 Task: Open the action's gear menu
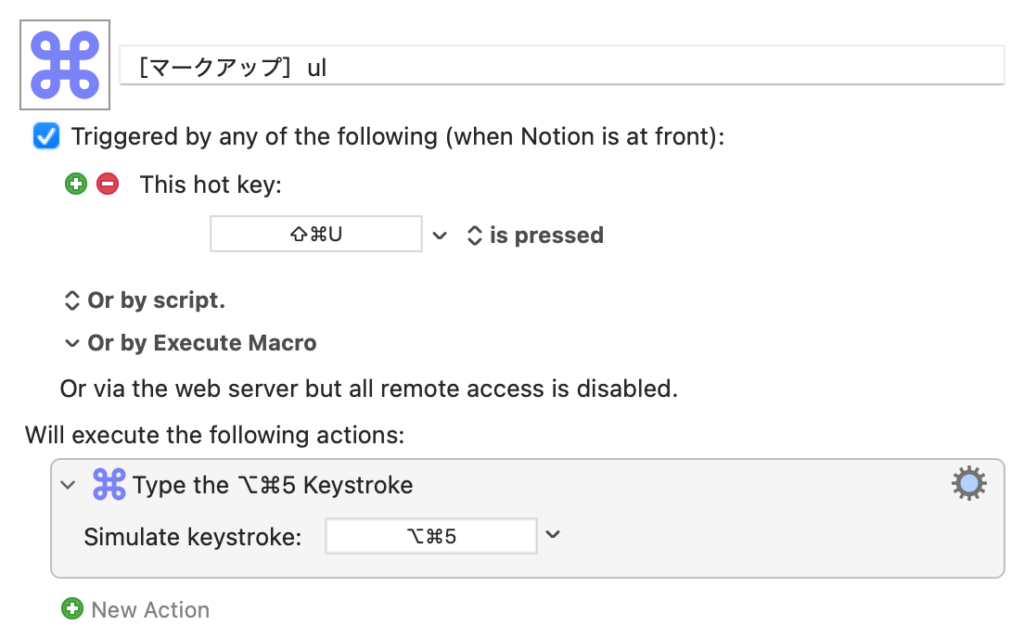968,485
